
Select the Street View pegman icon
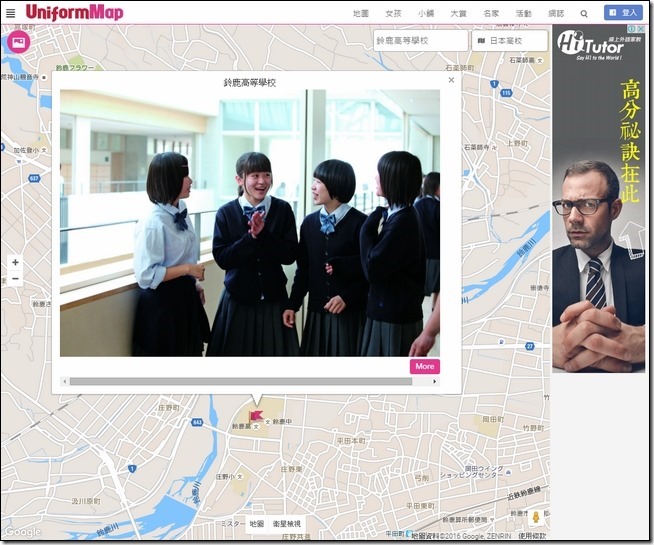(537, 517)
